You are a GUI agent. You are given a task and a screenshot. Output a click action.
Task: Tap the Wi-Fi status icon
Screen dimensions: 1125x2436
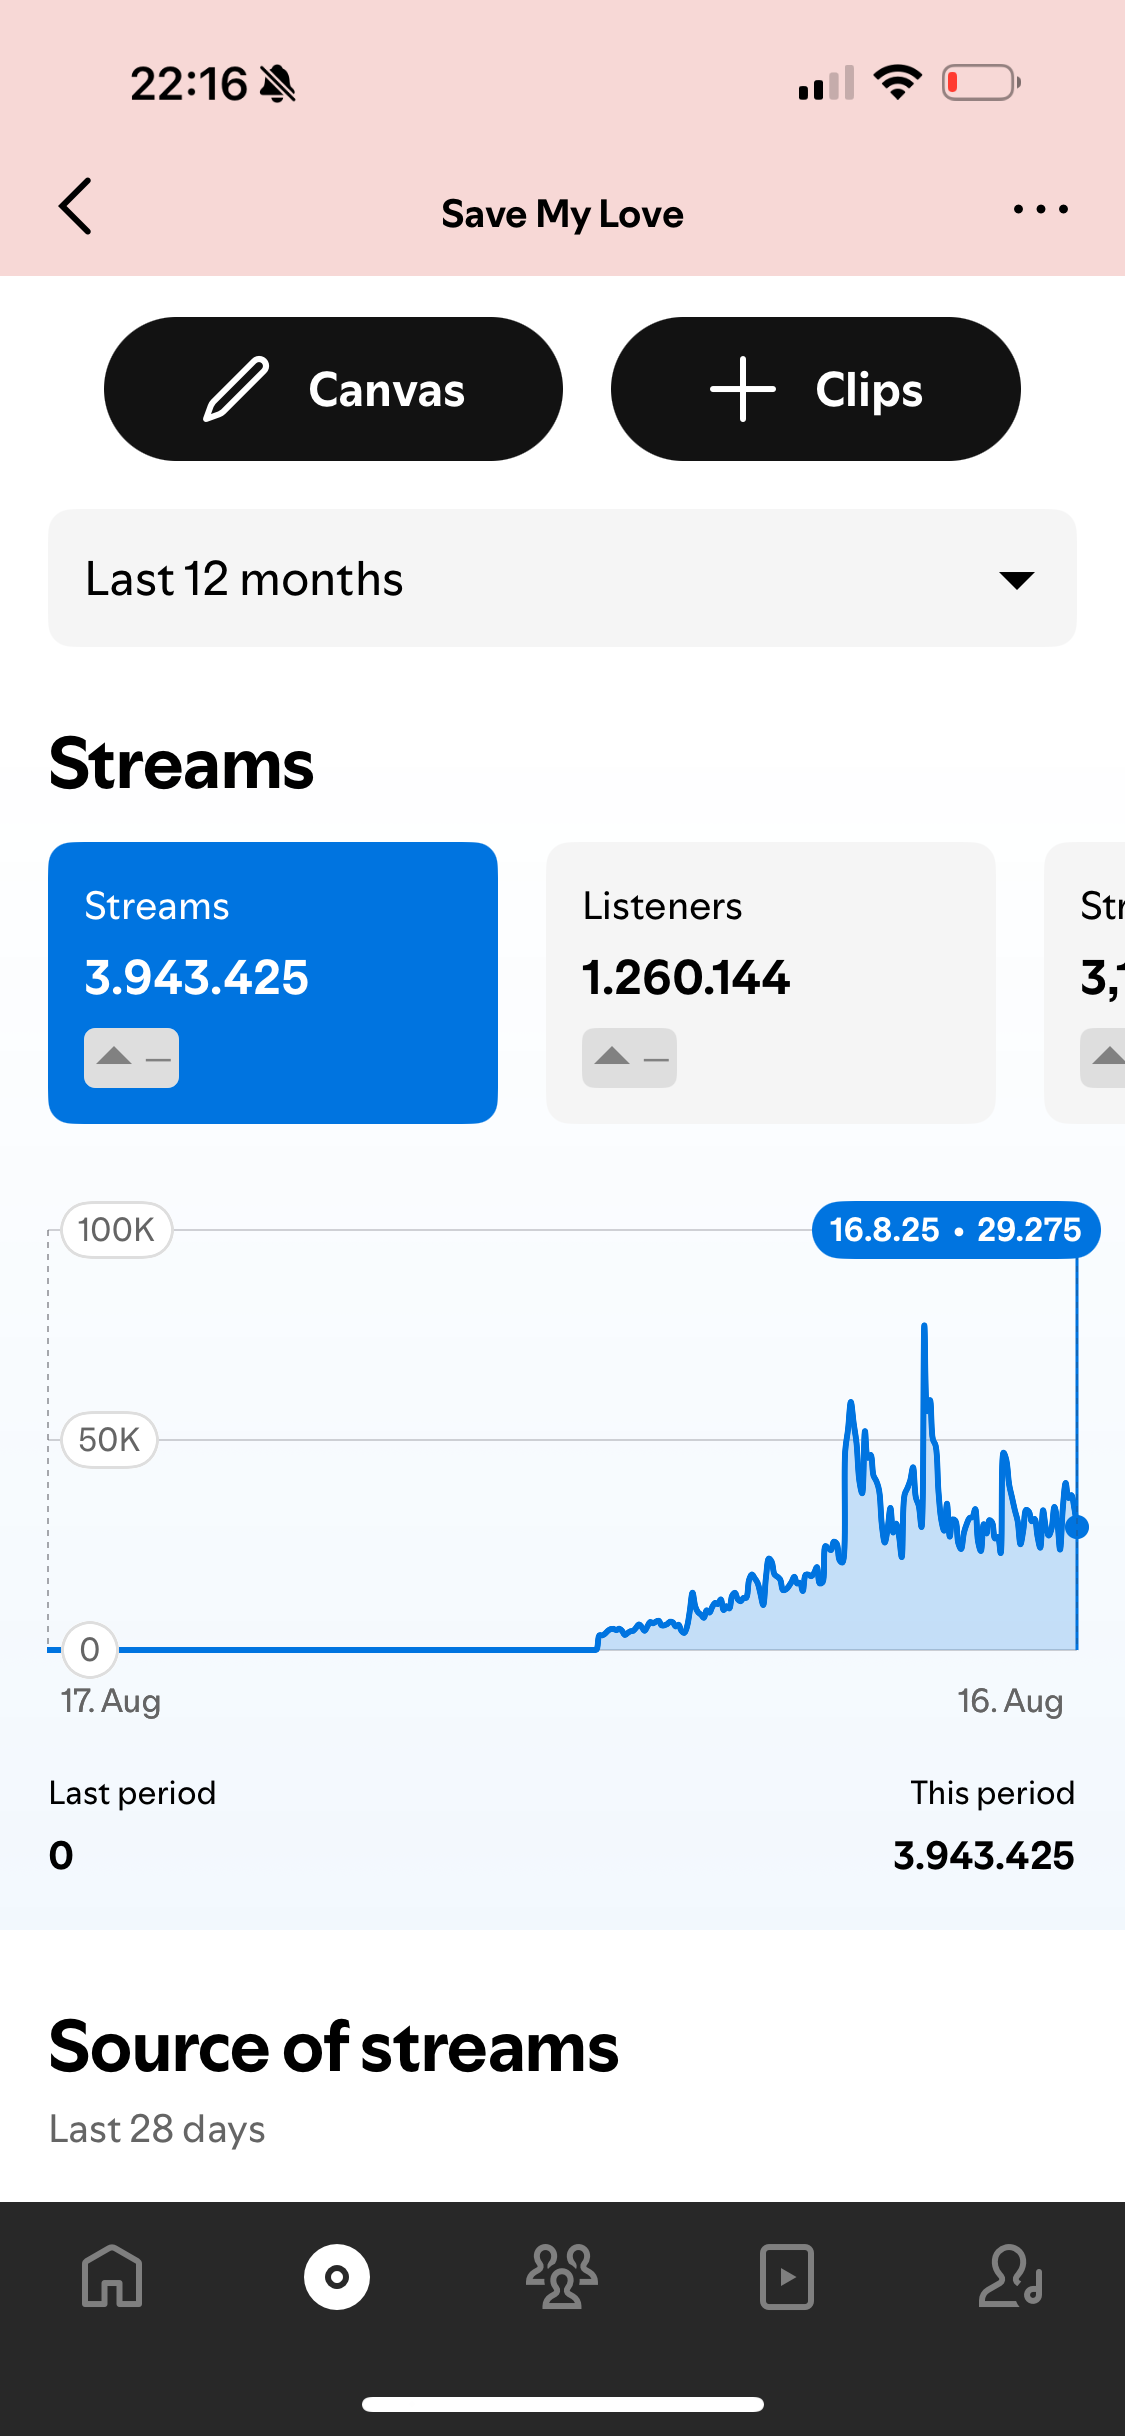click(898, 82)
